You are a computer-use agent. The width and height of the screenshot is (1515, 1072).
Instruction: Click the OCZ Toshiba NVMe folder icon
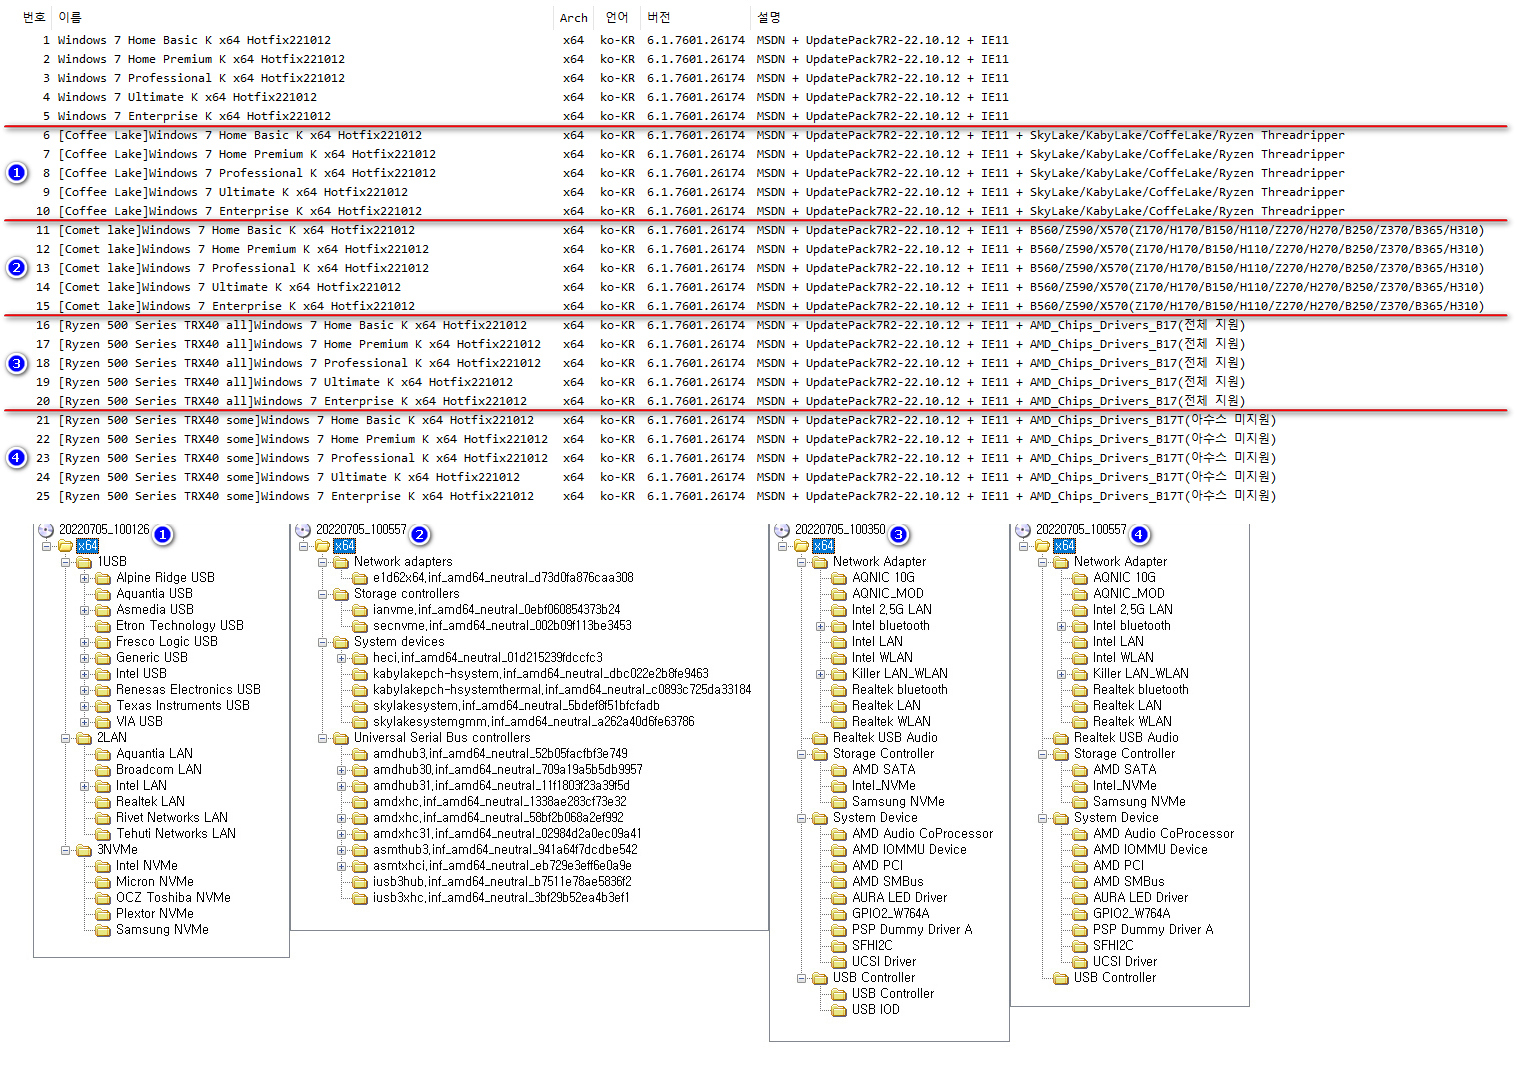point(103,898)
